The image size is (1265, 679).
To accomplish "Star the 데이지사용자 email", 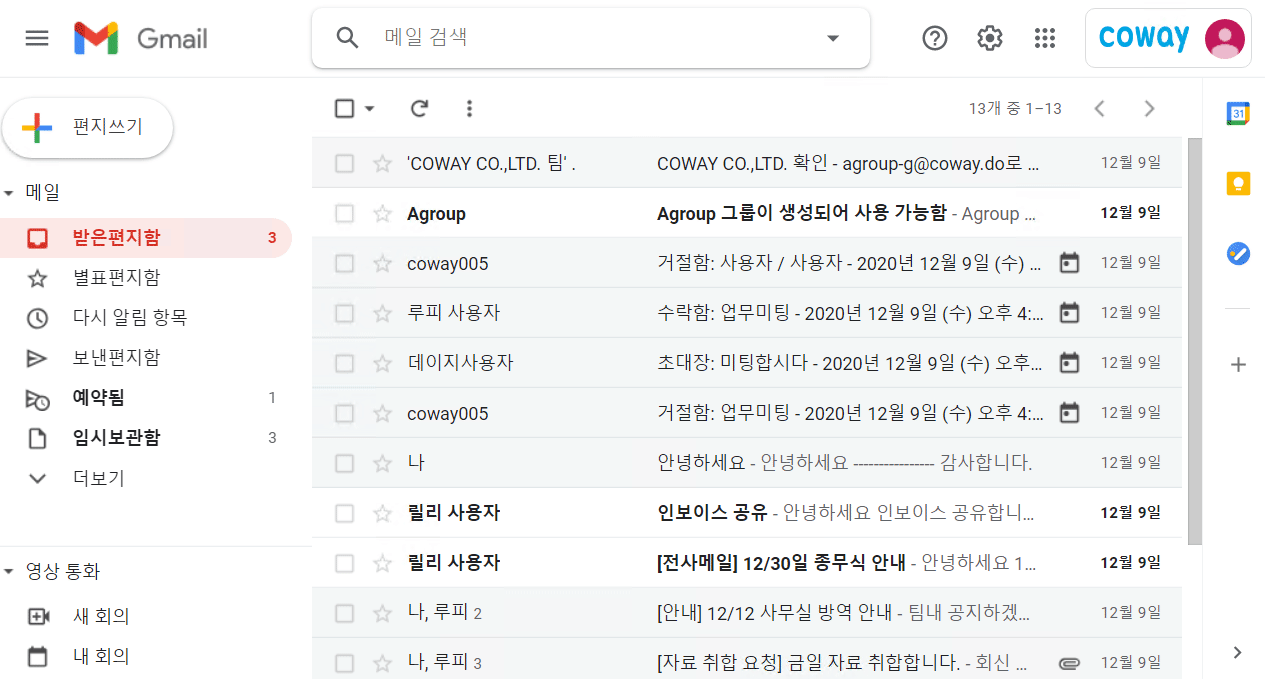I will coord(382,363).
